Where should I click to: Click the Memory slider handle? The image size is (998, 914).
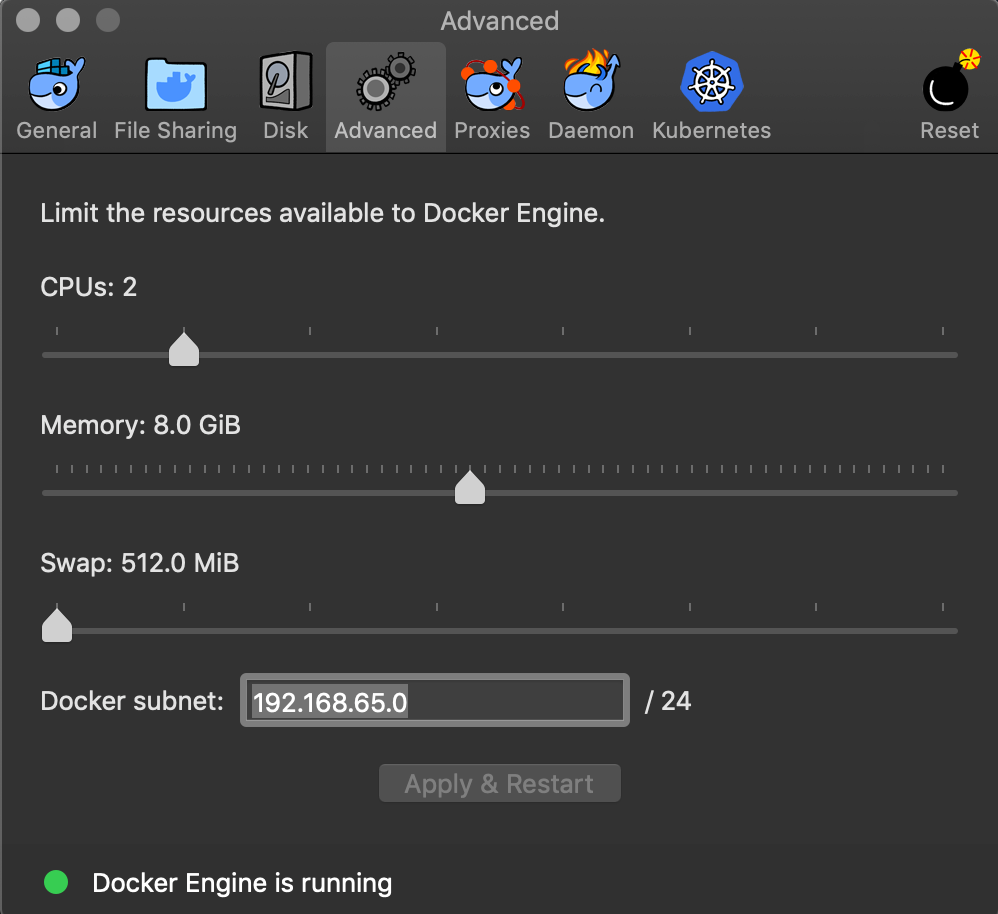pyautogui.click(x=470, y=488)
